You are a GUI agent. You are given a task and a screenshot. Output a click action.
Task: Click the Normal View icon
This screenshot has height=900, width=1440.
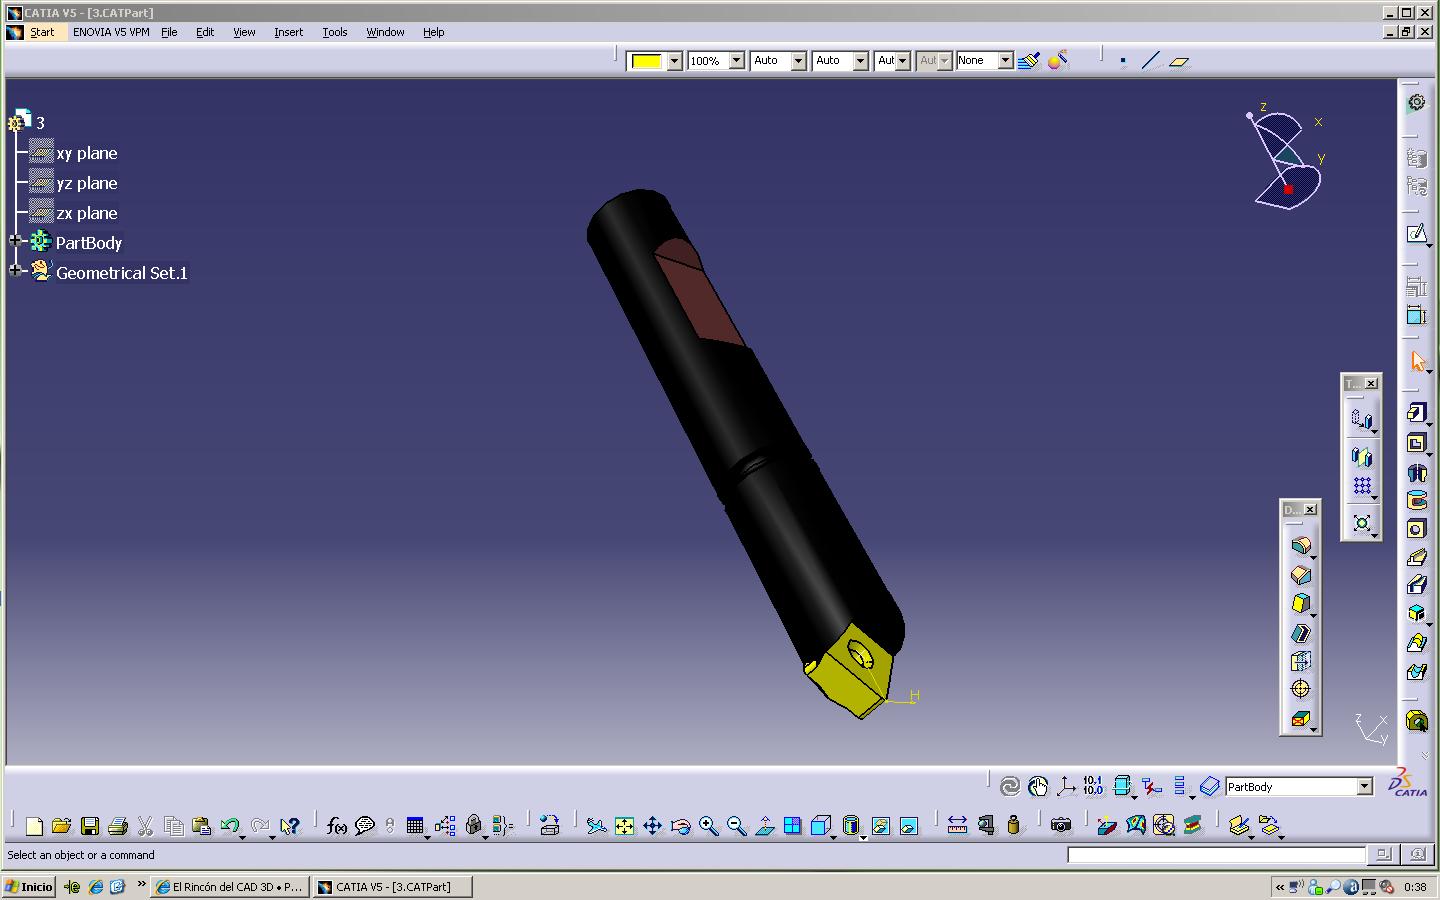(765, 826)
